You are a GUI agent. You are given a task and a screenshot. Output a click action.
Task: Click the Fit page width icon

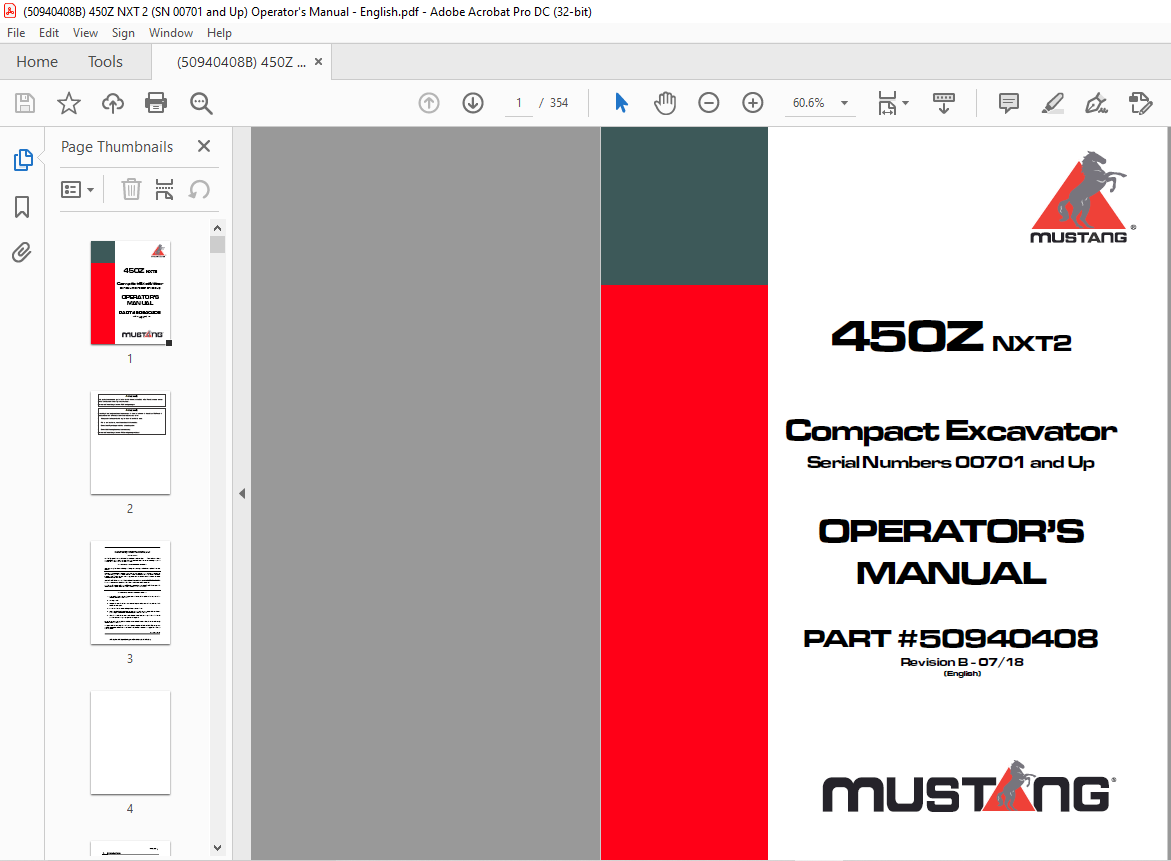click(x=886, y=103)
